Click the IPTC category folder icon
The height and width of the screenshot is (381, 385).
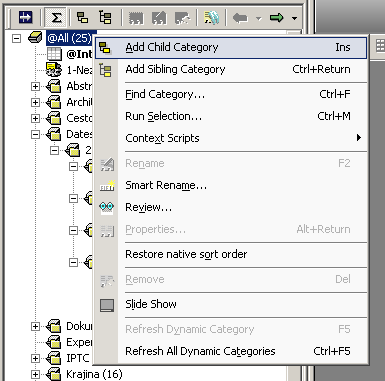(x=54, y=358)
